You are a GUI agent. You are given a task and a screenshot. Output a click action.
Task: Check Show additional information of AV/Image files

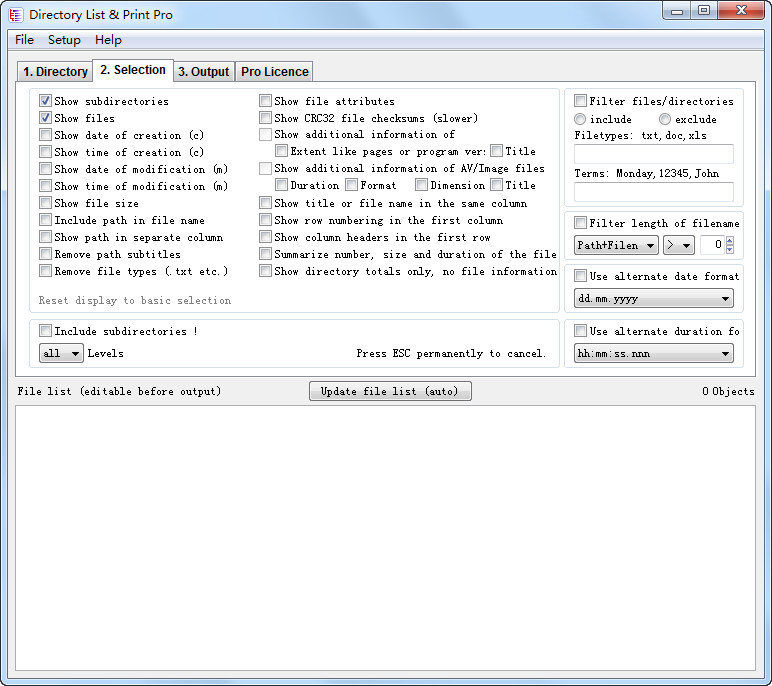tap(265, 168)
